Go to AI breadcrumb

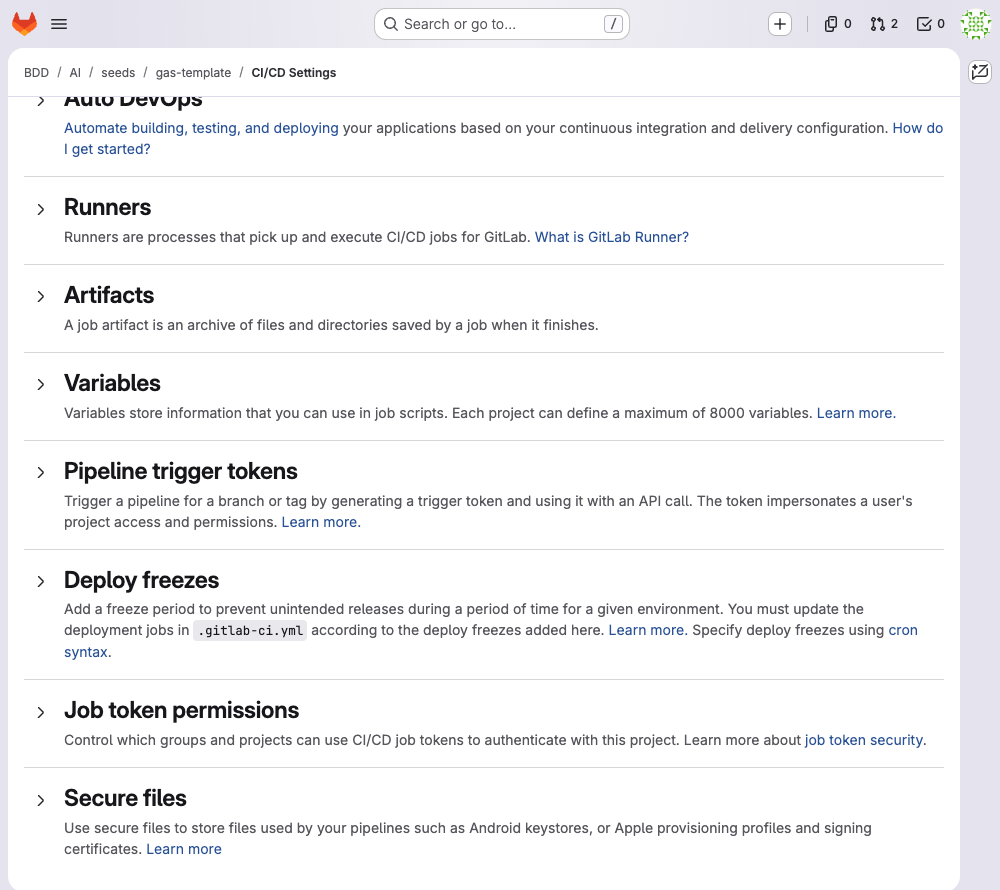pyautogui.click(x=75, y=73)
